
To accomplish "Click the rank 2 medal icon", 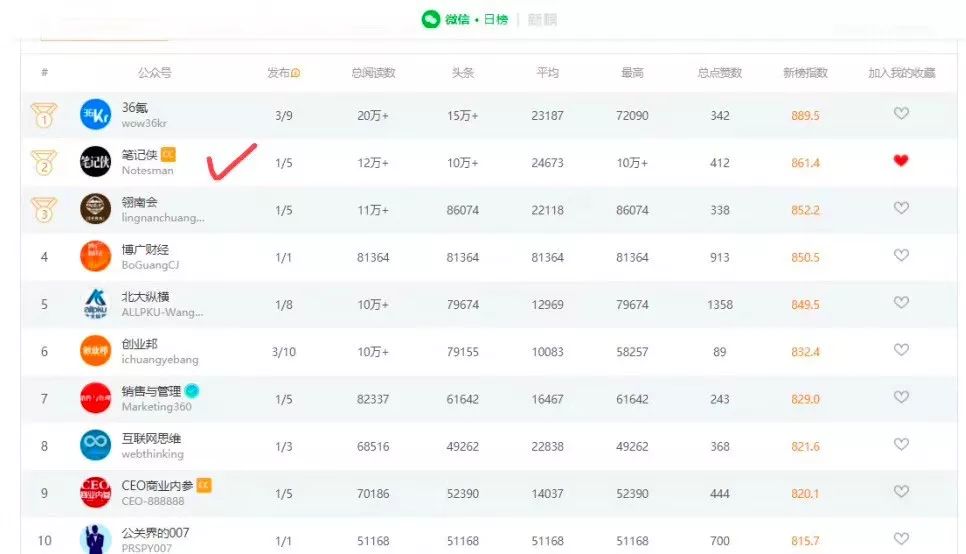I will [x=44, y=162].
